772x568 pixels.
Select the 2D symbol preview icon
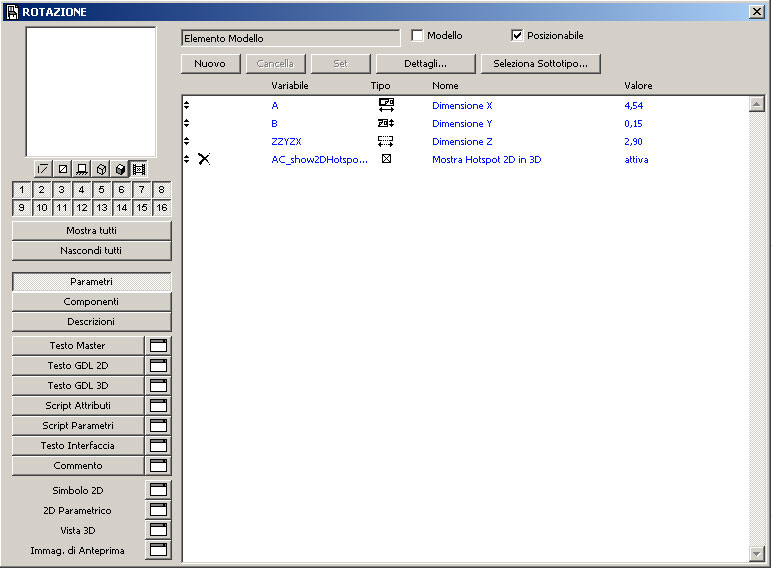click(x=44, y=169)
